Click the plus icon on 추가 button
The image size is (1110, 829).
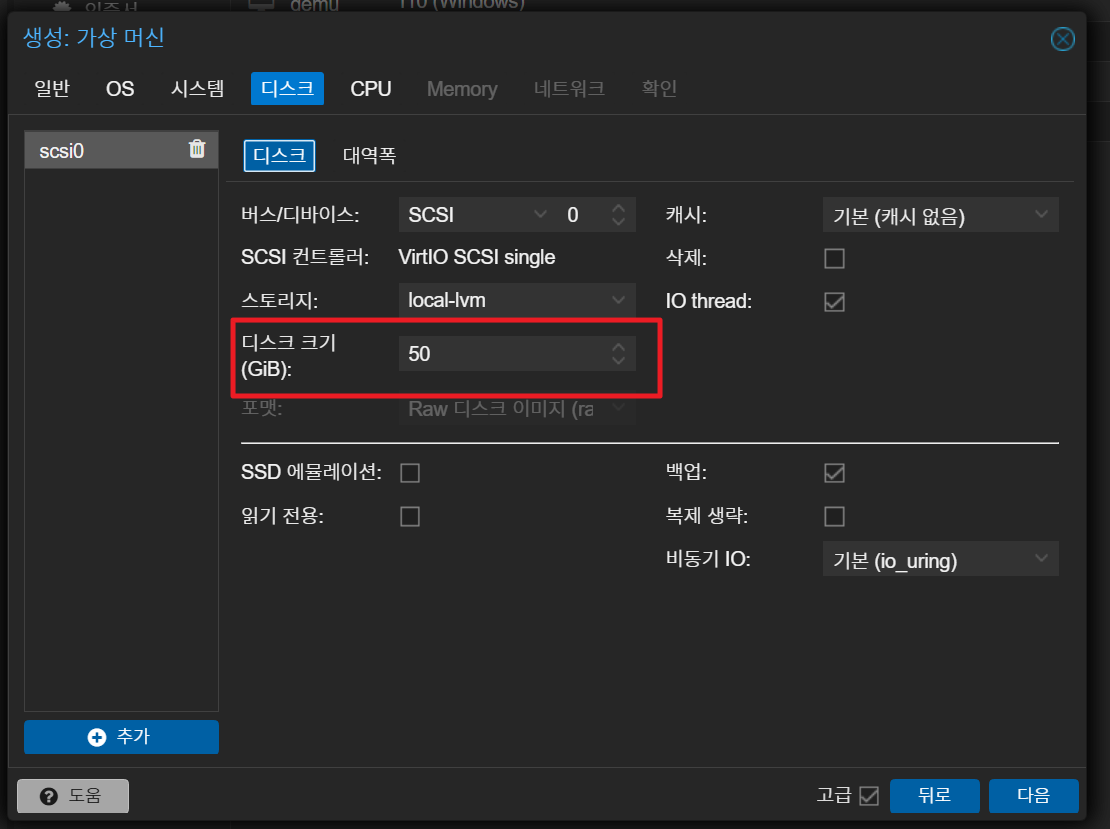[x=97, y=737]
